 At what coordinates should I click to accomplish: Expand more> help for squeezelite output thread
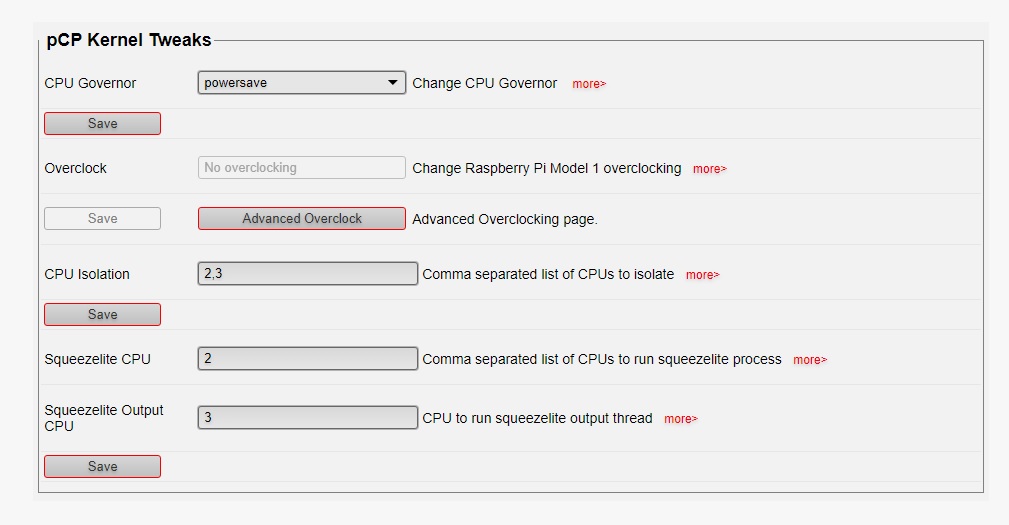[680, 419]
